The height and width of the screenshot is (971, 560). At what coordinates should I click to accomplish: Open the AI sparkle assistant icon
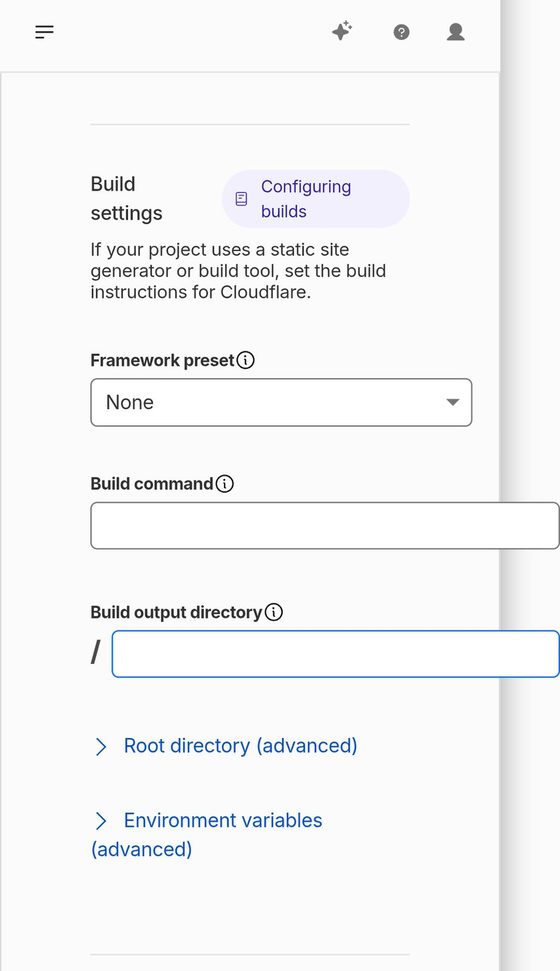[342, 31]
